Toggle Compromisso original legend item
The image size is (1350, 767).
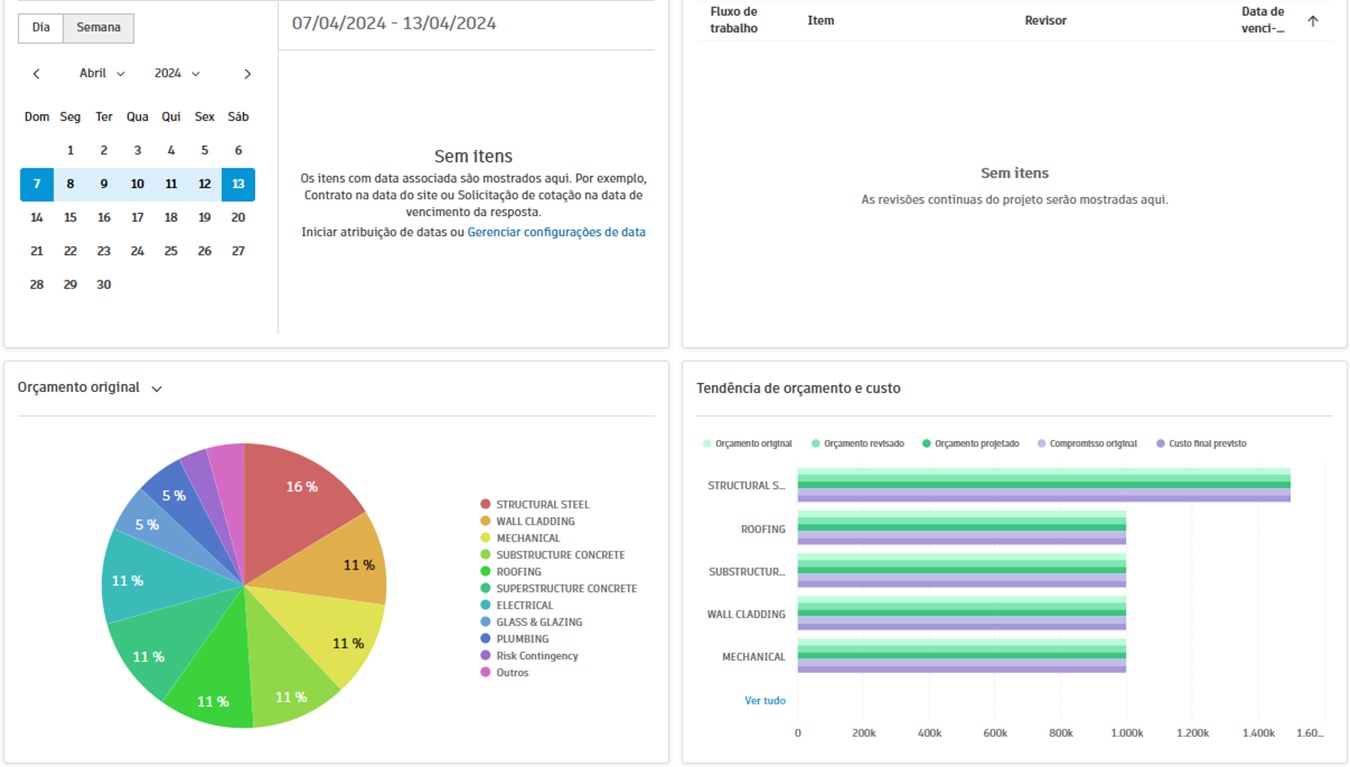coord(1087,444)
